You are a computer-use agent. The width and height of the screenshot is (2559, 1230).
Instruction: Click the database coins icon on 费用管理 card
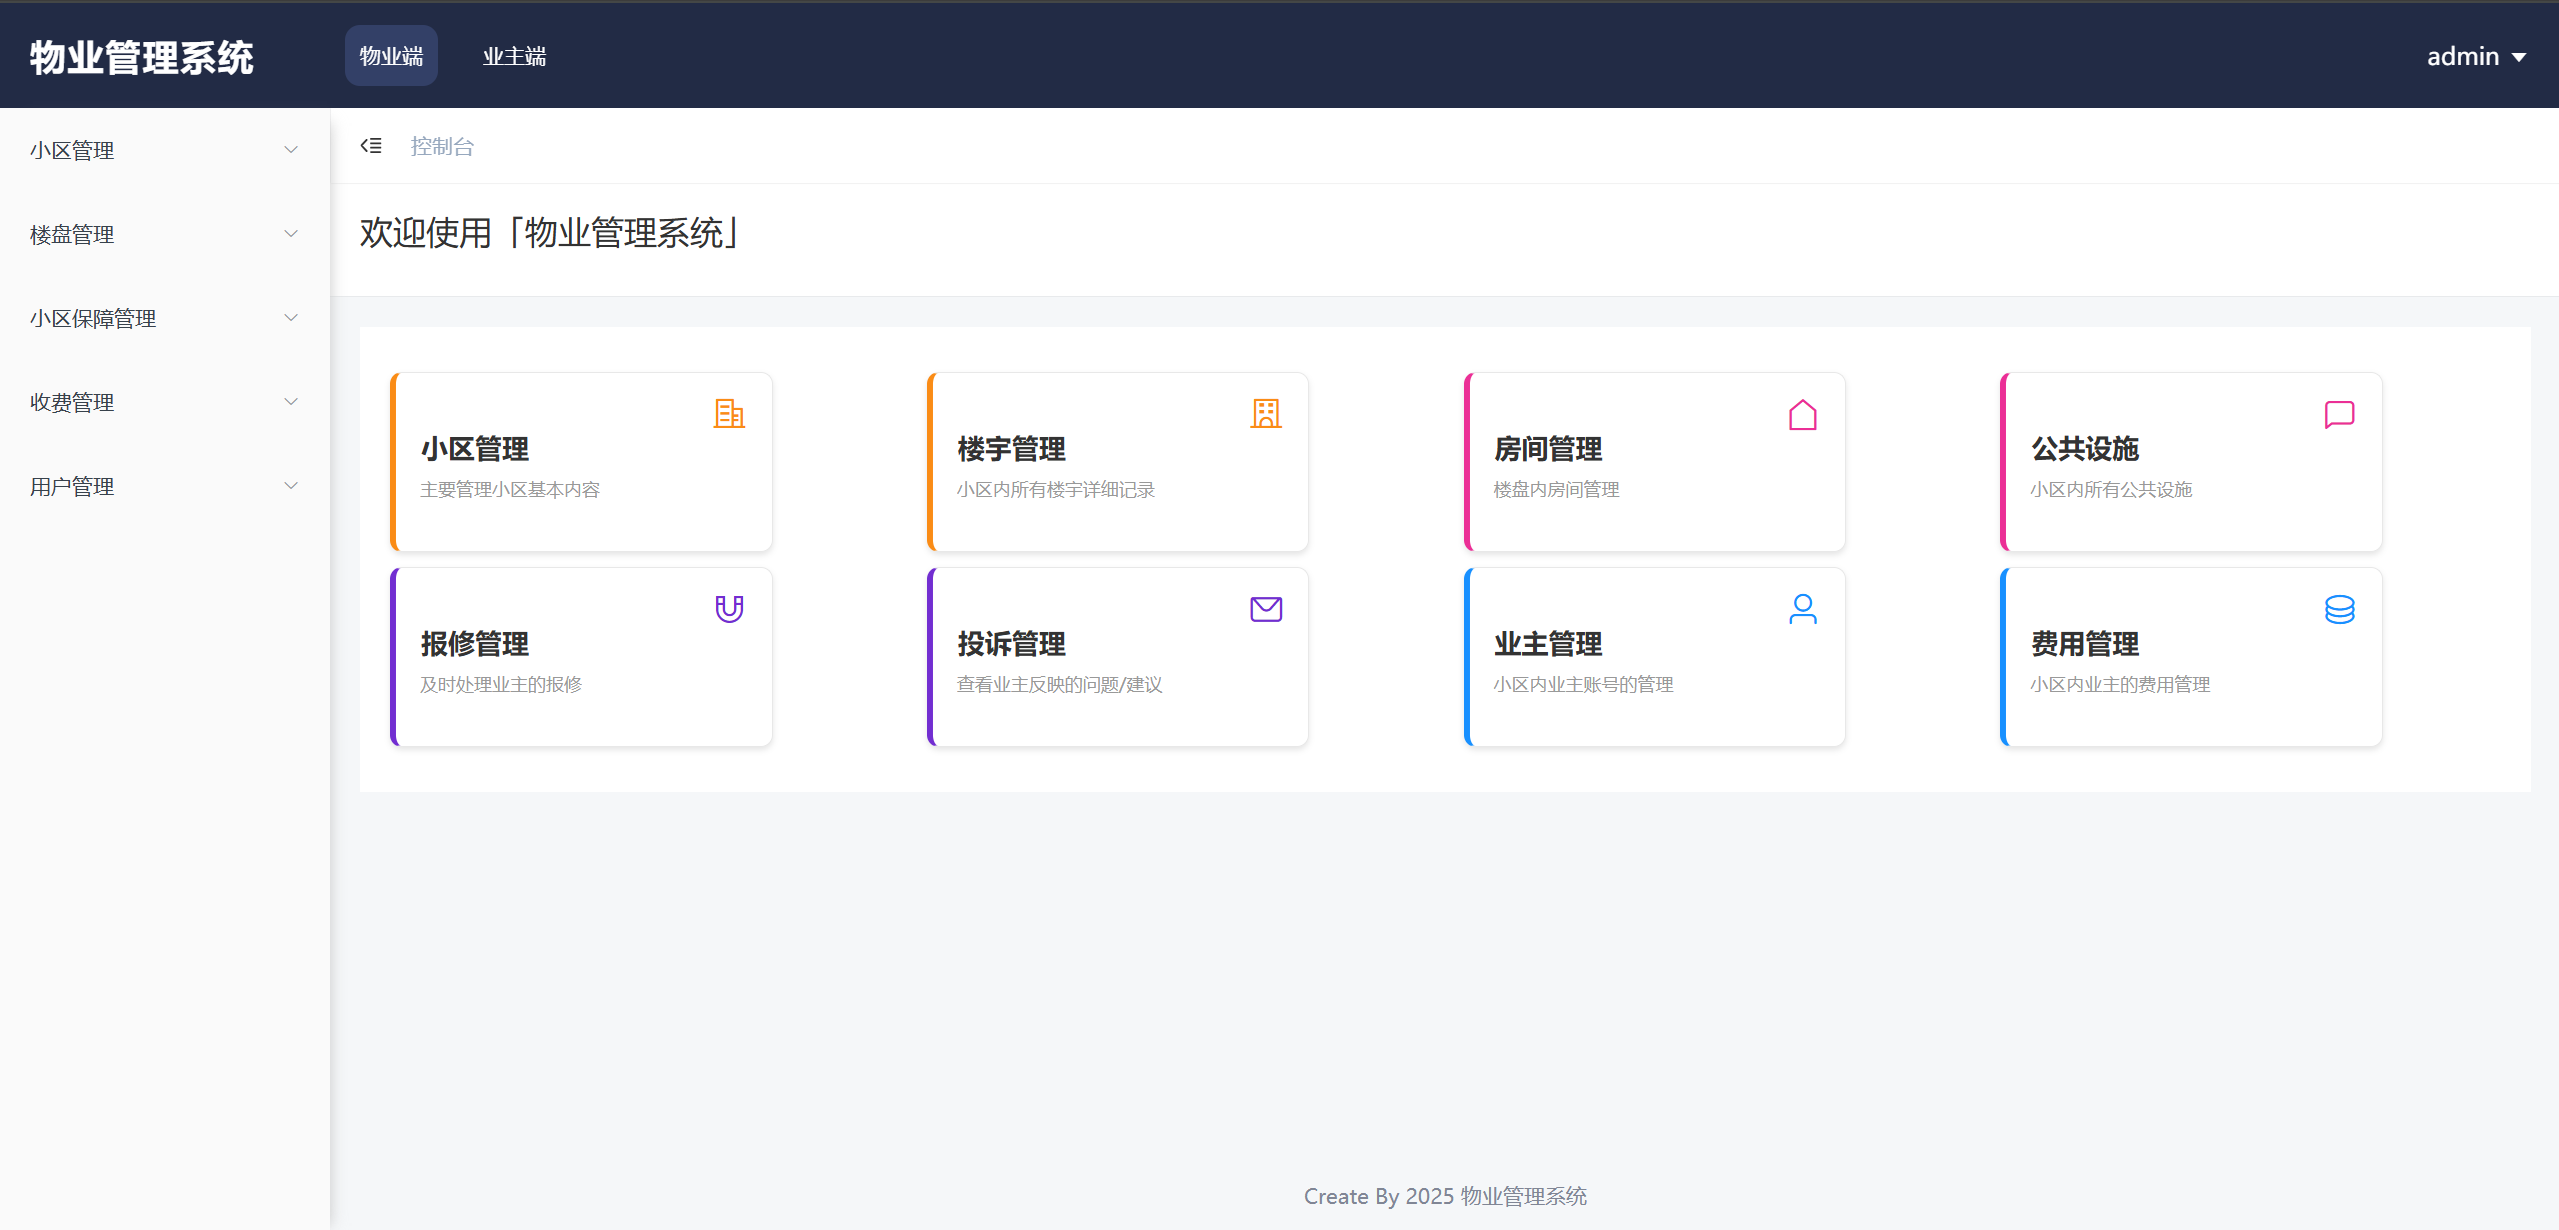(2339, 608)
